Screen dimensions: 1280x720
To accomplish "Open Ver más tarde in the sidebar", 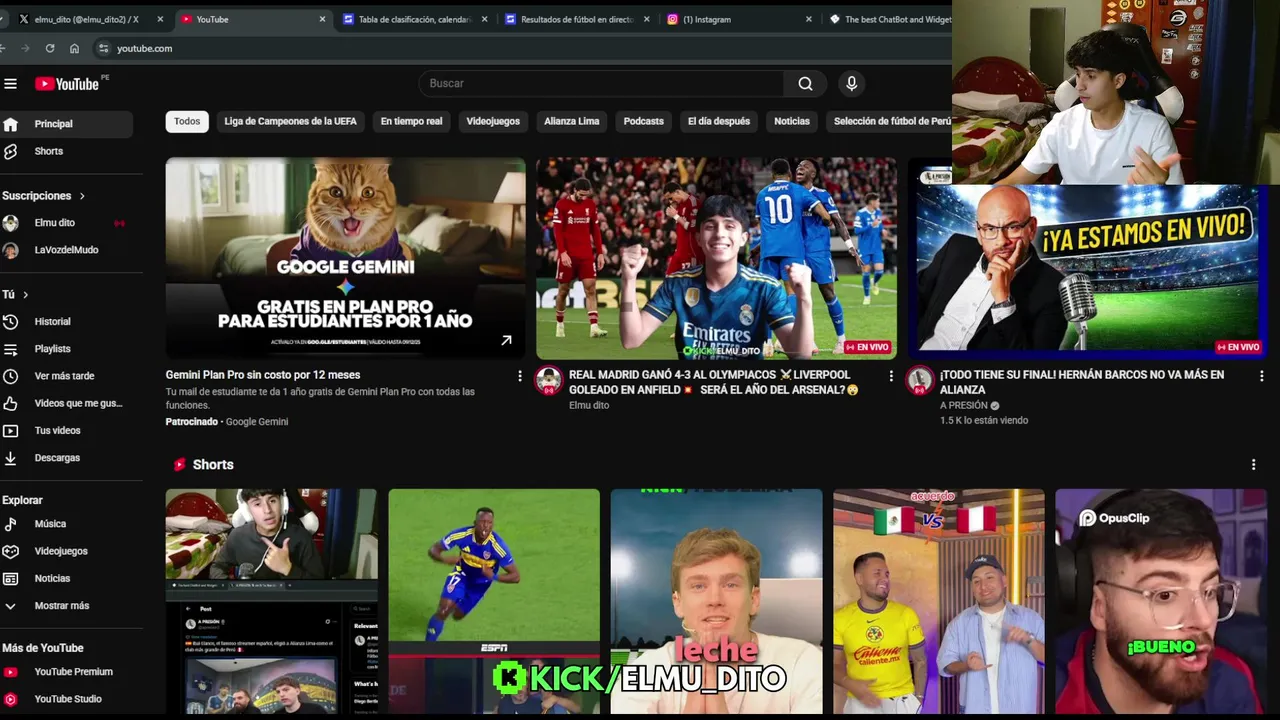I will point(66,376).
